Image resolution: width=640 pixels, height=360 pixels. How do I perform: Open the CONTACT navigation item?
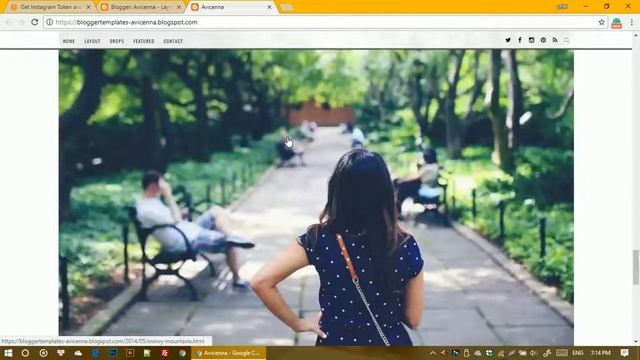pos(173,41)
